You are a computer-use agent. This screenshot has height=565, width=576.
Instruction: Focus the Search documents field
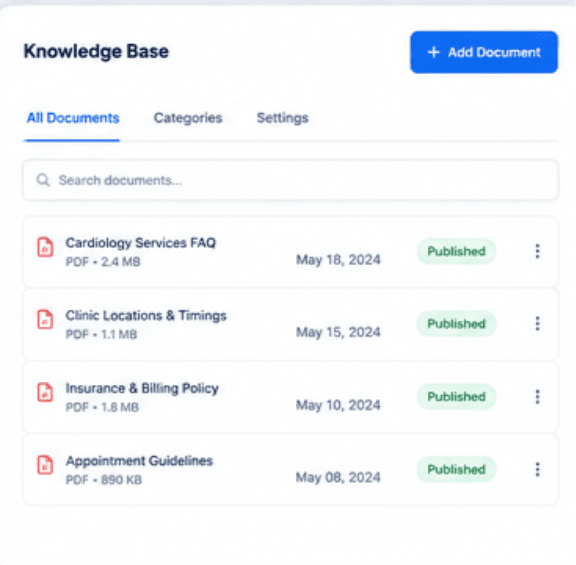click(x=291, y=180)
